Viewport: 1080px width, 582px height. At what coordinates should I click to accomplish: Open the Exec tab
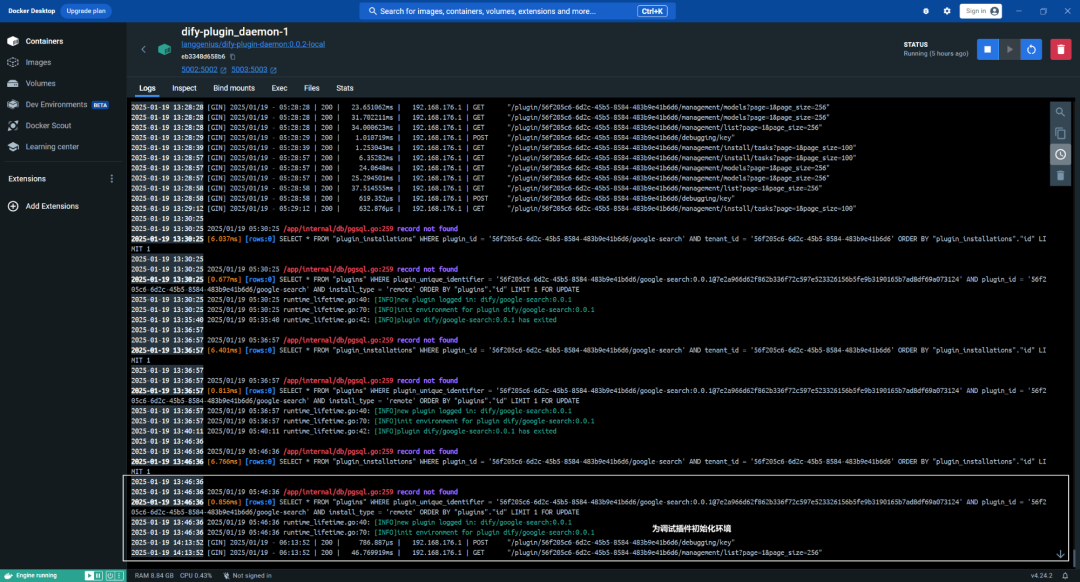tap(279, 88)
